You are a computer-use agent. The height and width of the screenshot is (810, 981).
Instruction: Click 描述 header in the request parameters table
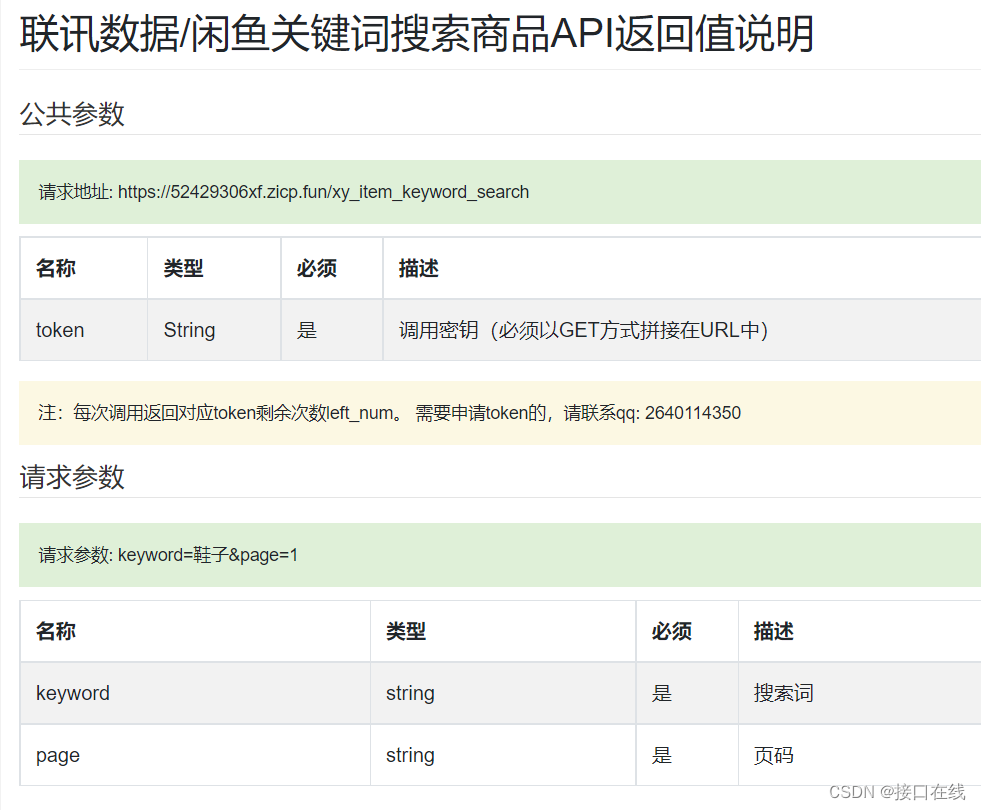[774, 631]
